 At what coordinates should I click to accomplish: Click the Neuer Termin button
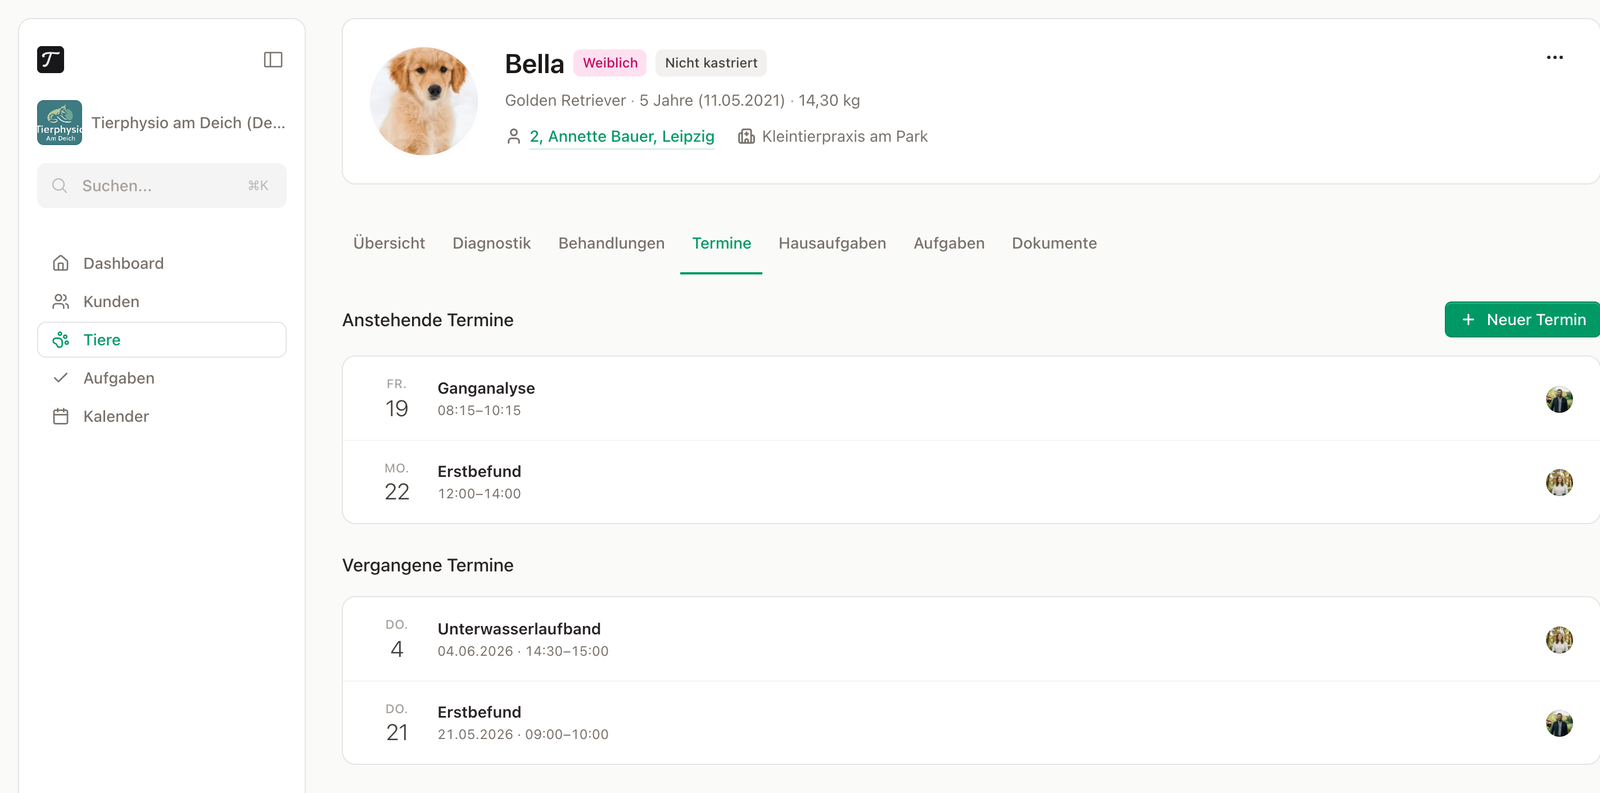pyautogui.click(x=1522, y=319)
